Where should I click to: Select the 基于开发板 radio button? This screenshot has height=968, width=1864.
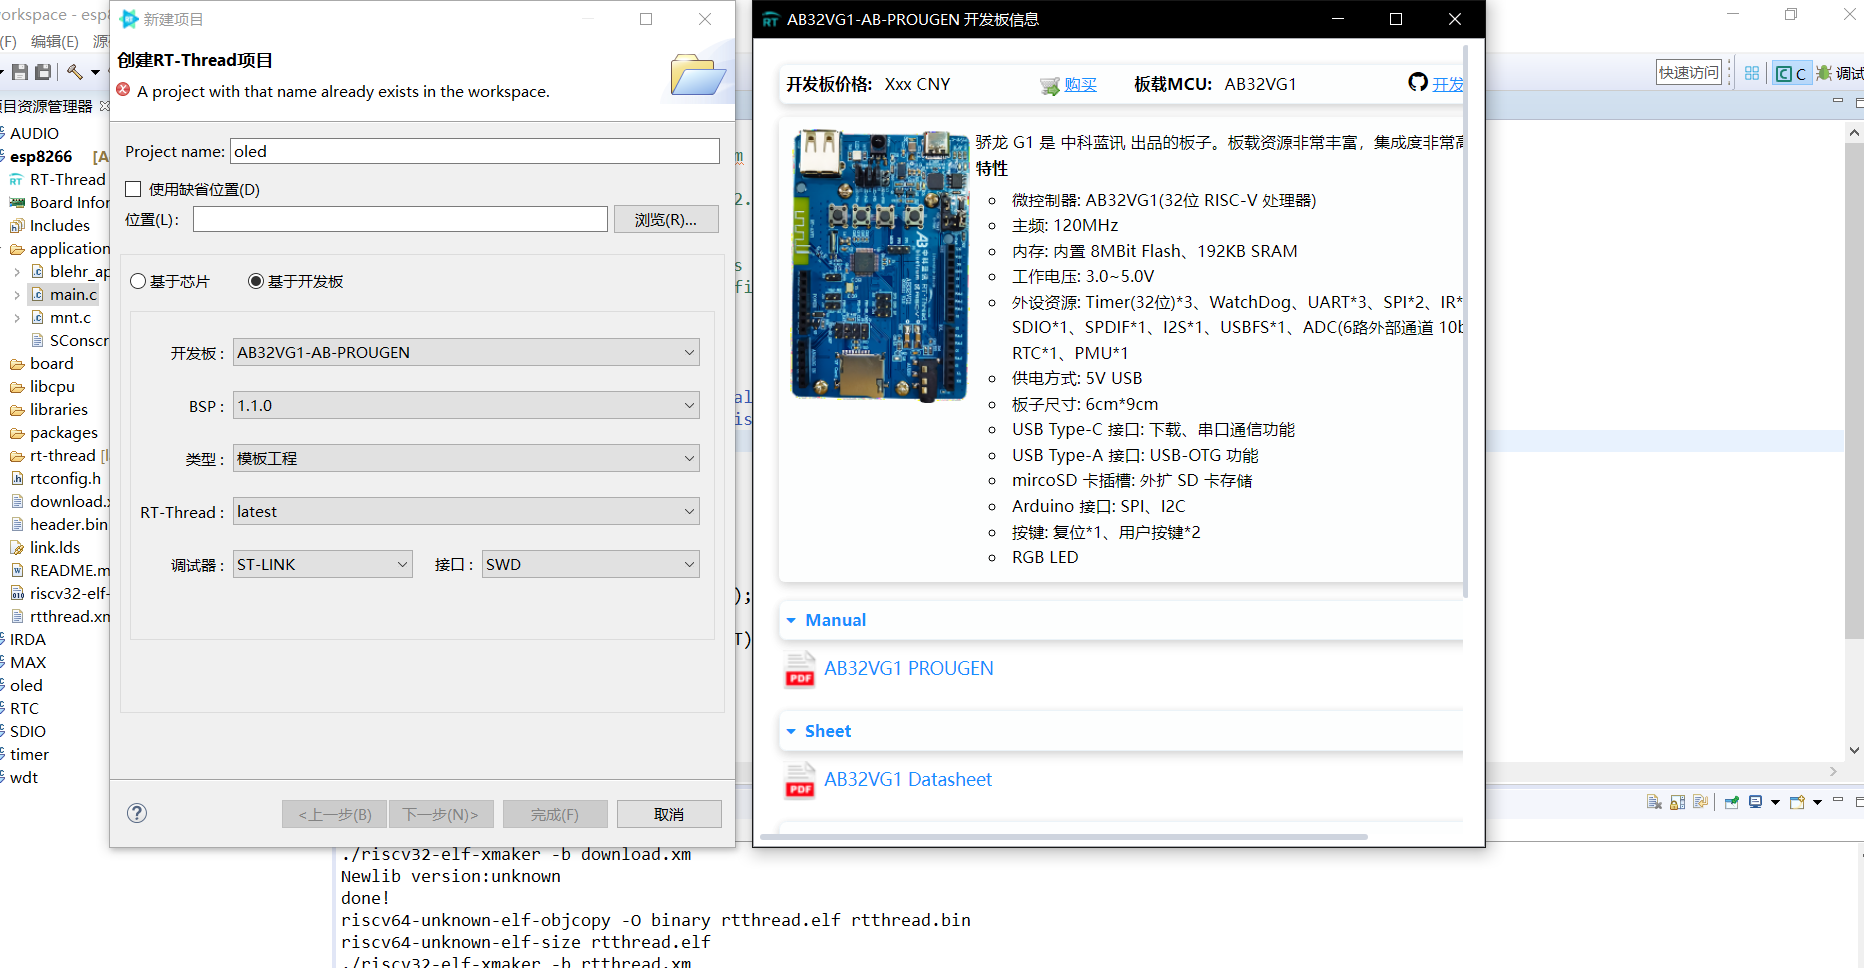click(255, 281)
